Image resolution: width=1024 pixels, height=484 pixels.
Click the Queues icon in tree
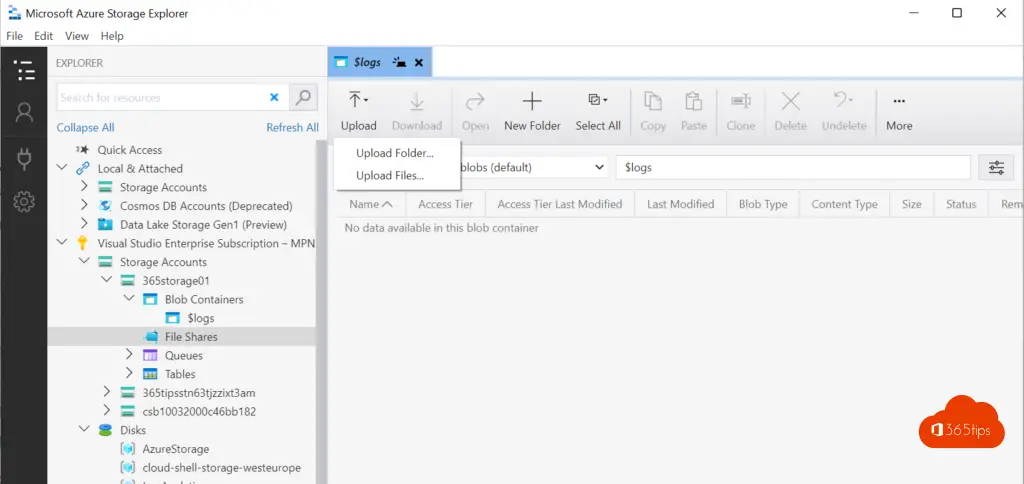tap(150, 355)
